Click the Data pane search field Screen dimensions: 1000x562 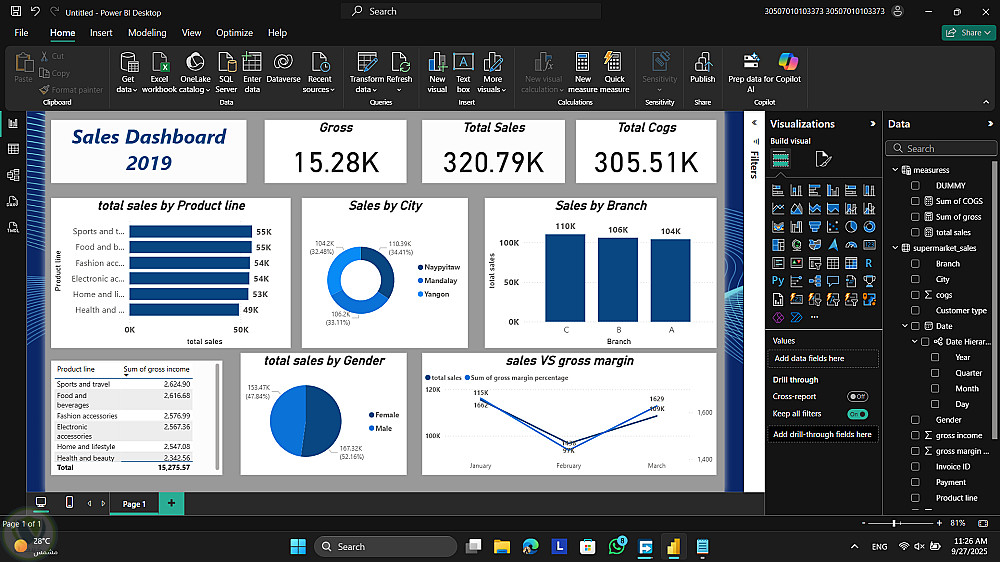941,148
